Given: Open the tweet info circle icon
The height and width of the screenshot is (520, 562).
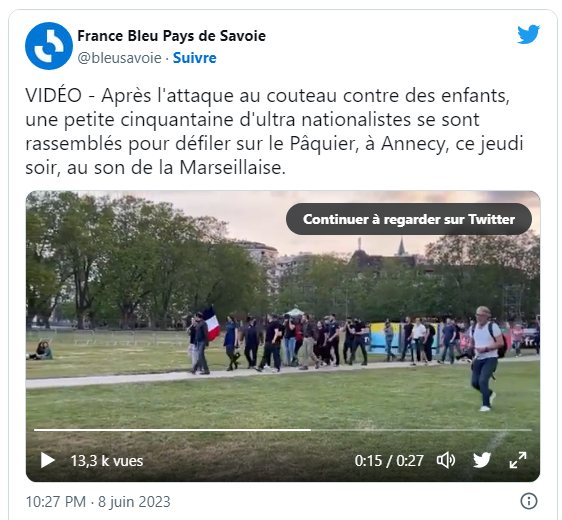Looking at the screenshot, I should 529,501.
